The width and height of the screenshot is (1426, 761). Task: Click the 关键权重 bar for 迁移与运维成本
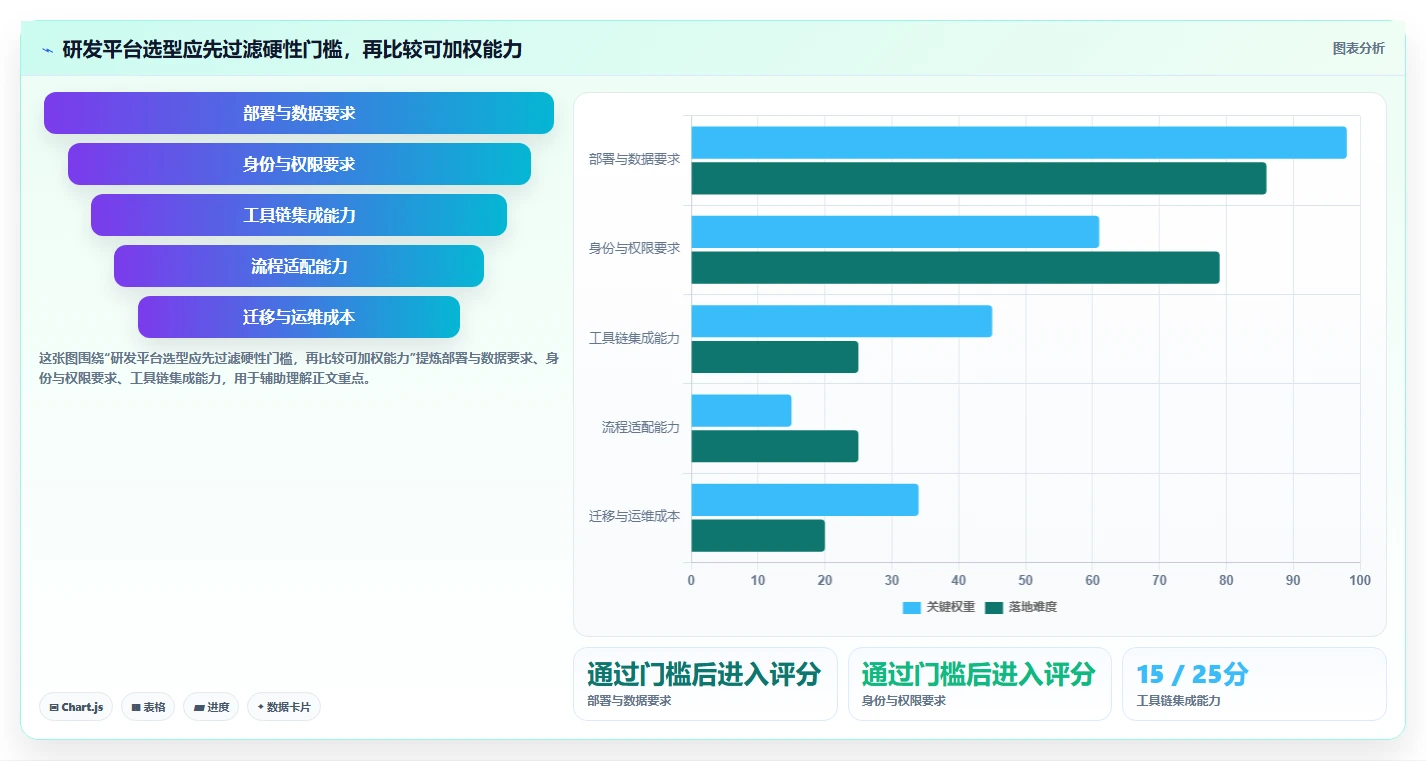click(805, 500)
